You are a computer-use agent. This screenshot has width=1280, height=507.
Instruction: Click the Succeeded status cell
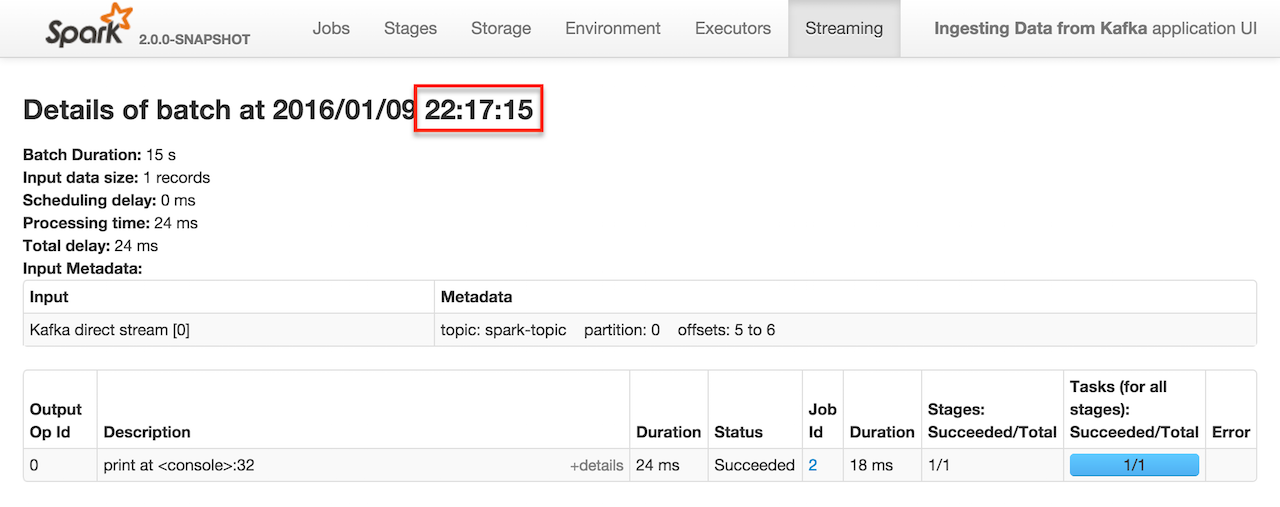755,465
